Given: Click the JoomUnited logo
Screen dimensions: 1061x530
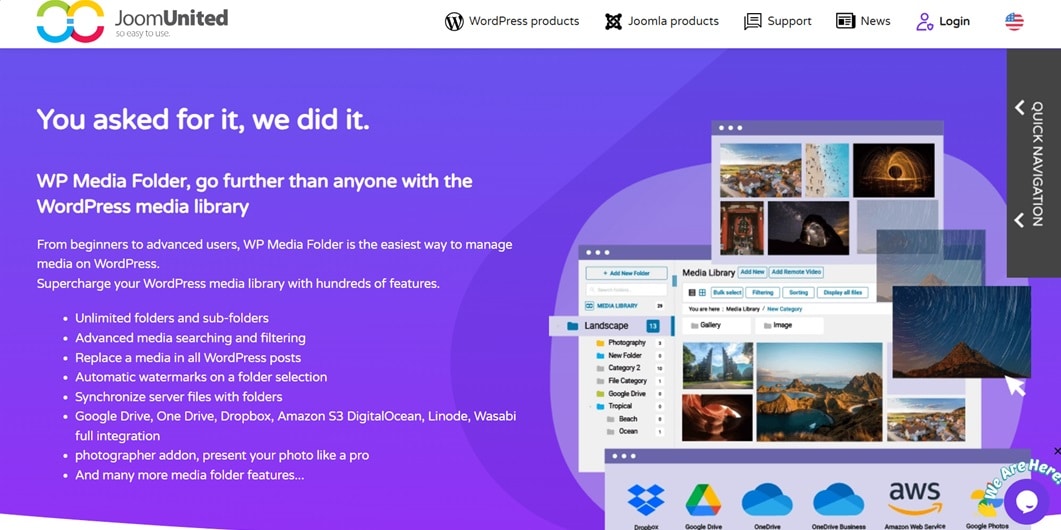Looking at the screenshot, I should 132,21.
